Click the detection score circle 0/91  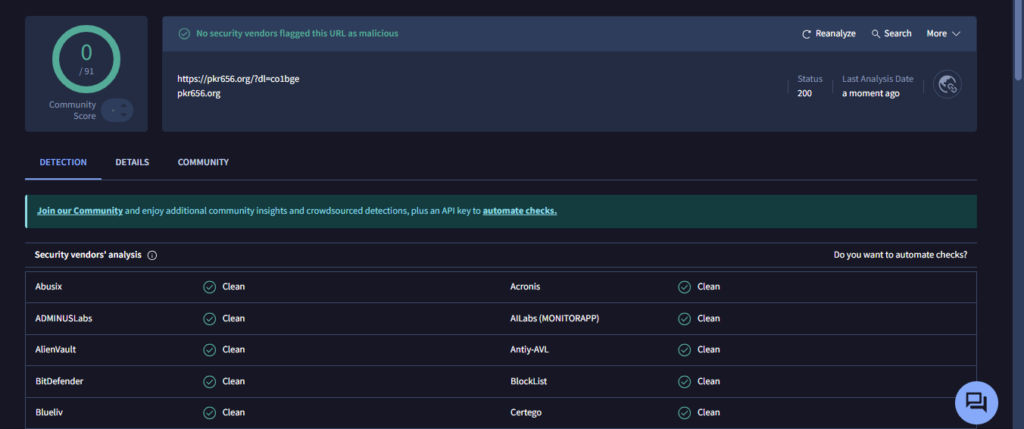86,59
